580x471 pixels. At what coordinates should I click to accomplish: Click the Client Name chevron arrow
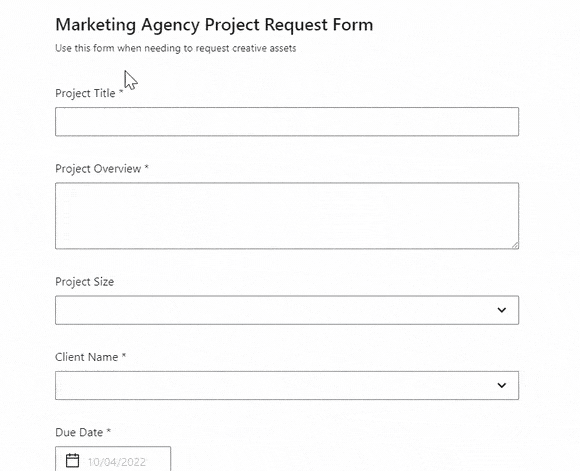502,386
